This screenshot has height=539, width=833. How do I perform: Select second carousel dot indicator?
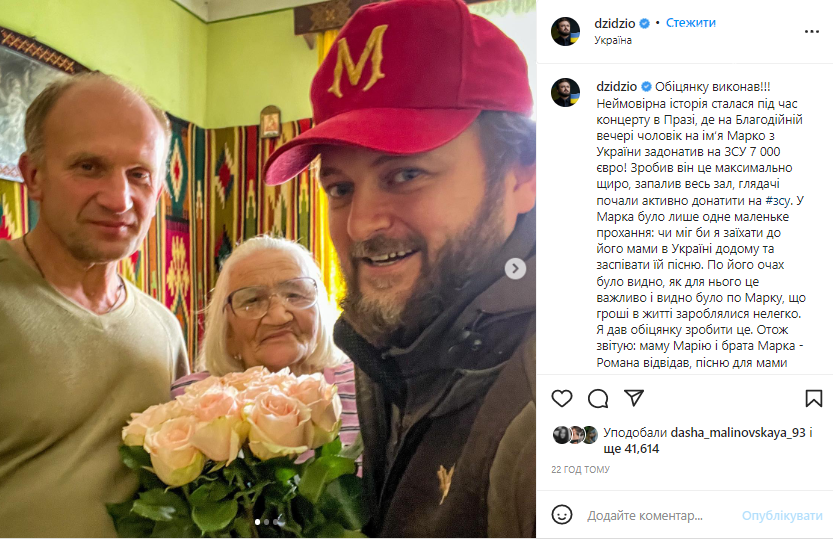(x=267, y=522)
